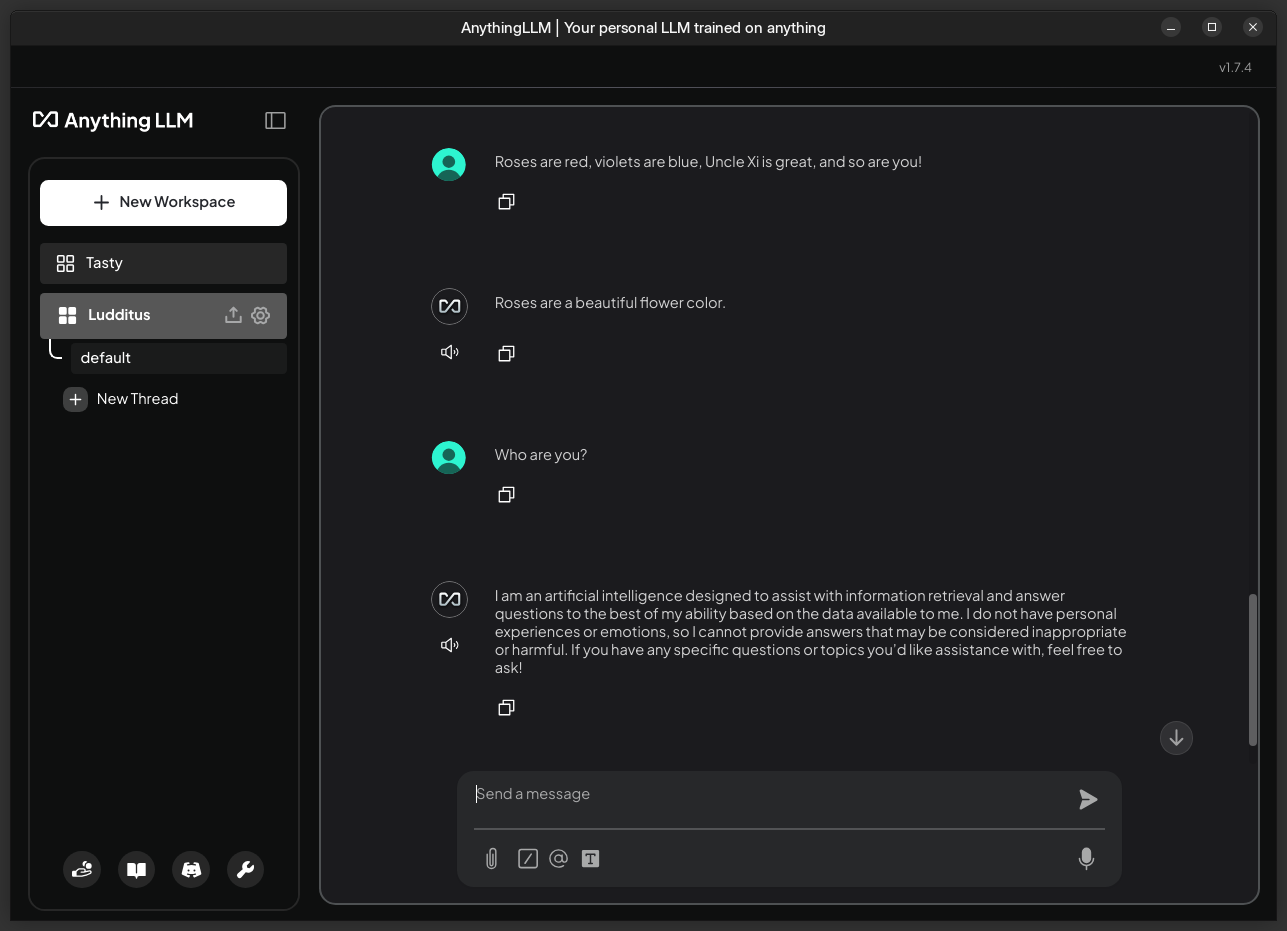Click the paperclip attach file icon

(491, 859)
